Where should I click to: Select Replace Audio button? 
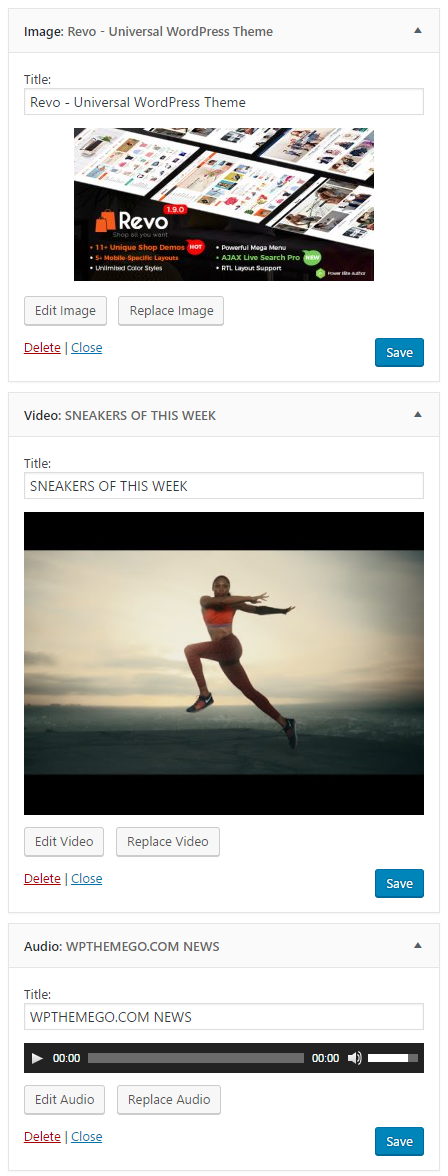tap(169, 1100)
